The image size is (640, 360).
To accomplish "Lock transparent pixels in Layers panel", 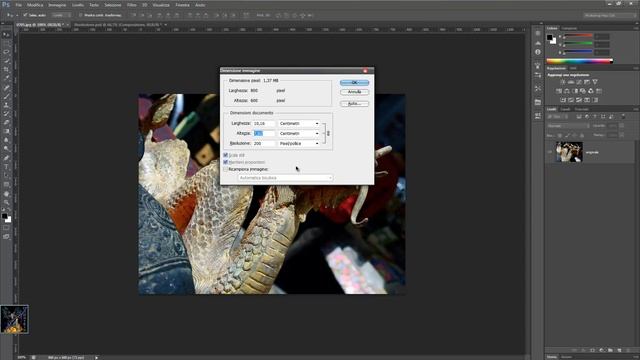I will [x=560, y=135].
